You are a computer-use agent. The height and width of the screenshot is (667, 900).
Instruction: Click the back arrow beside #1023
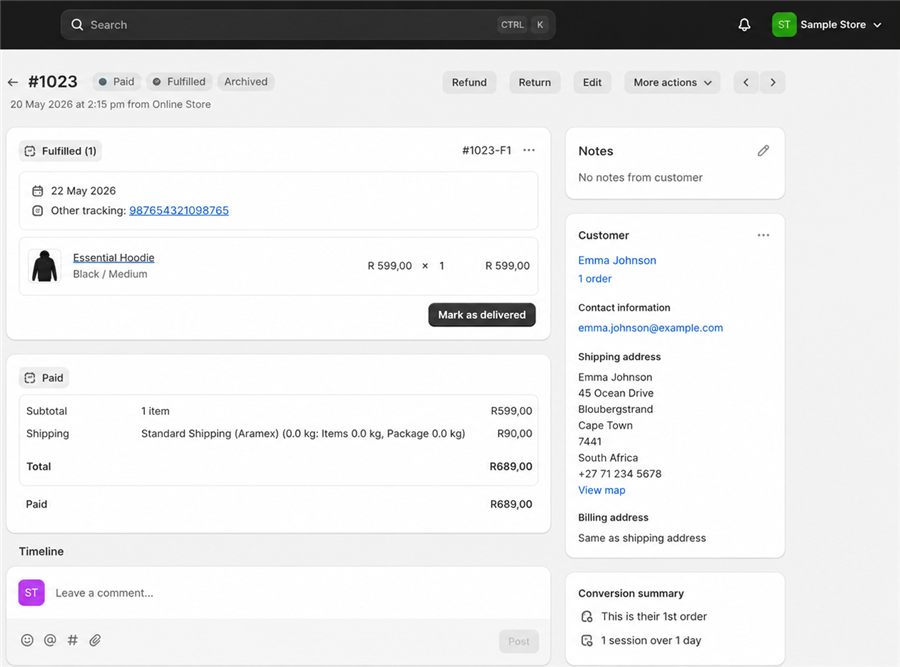[13, 82]
